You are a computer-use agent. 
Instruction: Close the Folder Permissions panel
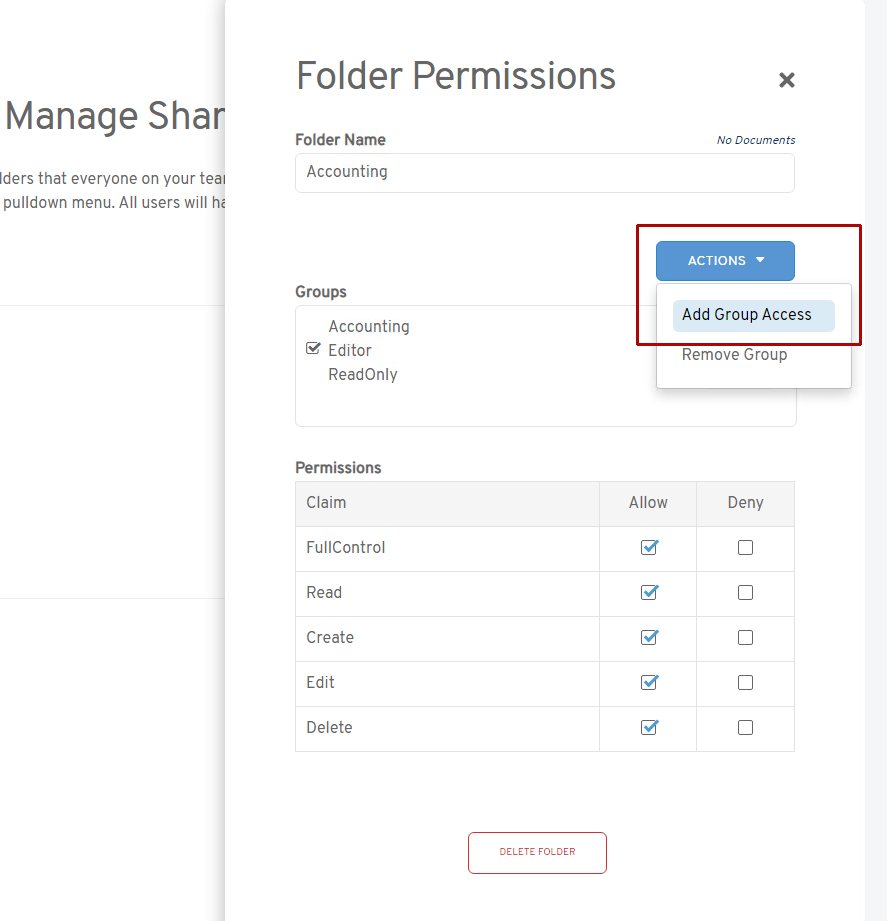[786, 80]
